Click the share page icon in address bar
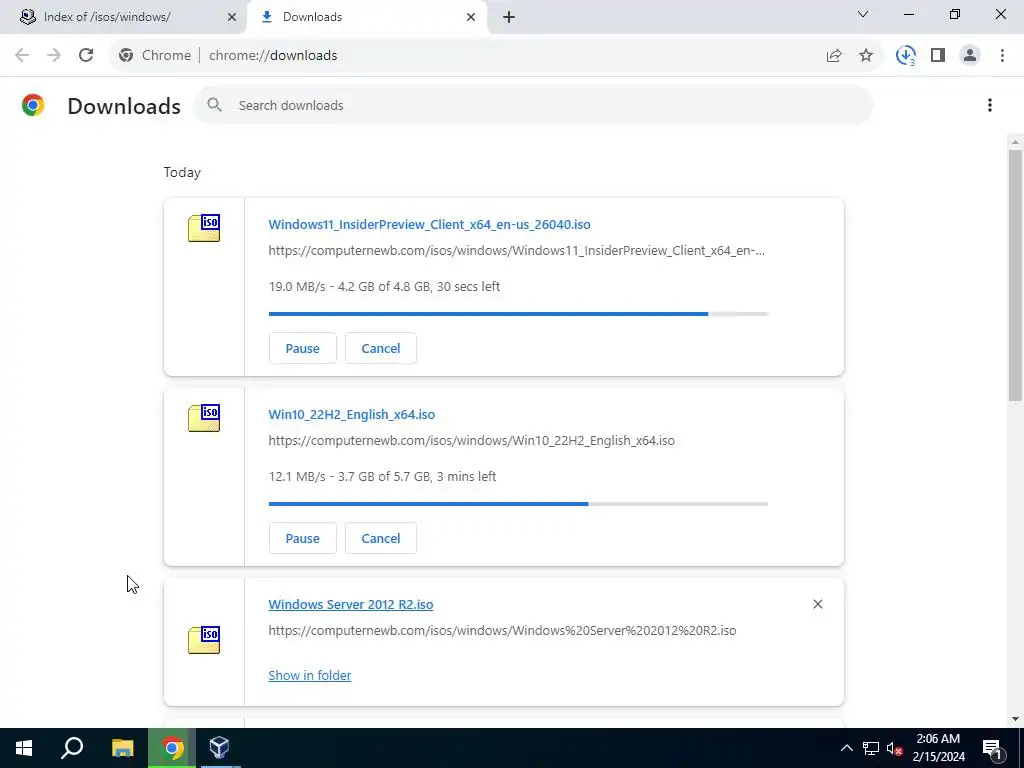This screenshot has height=768, width=1024. pyautogui.click(x=834, y=56)
